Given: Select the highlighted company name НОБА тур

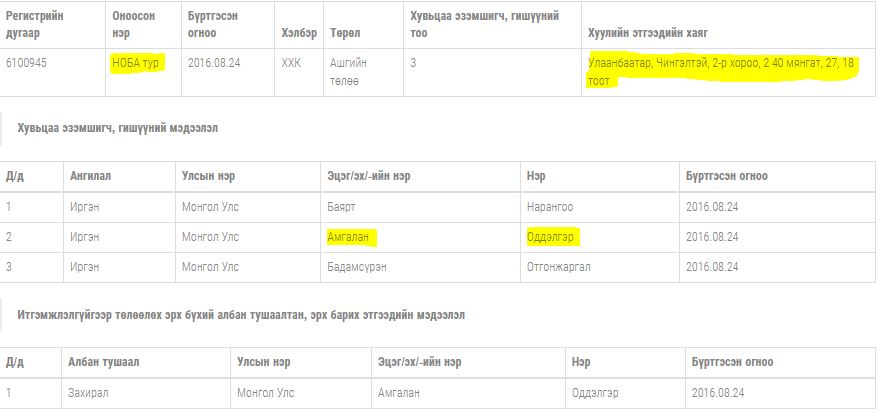Looking at the screenshot, I should coord(137,62).
